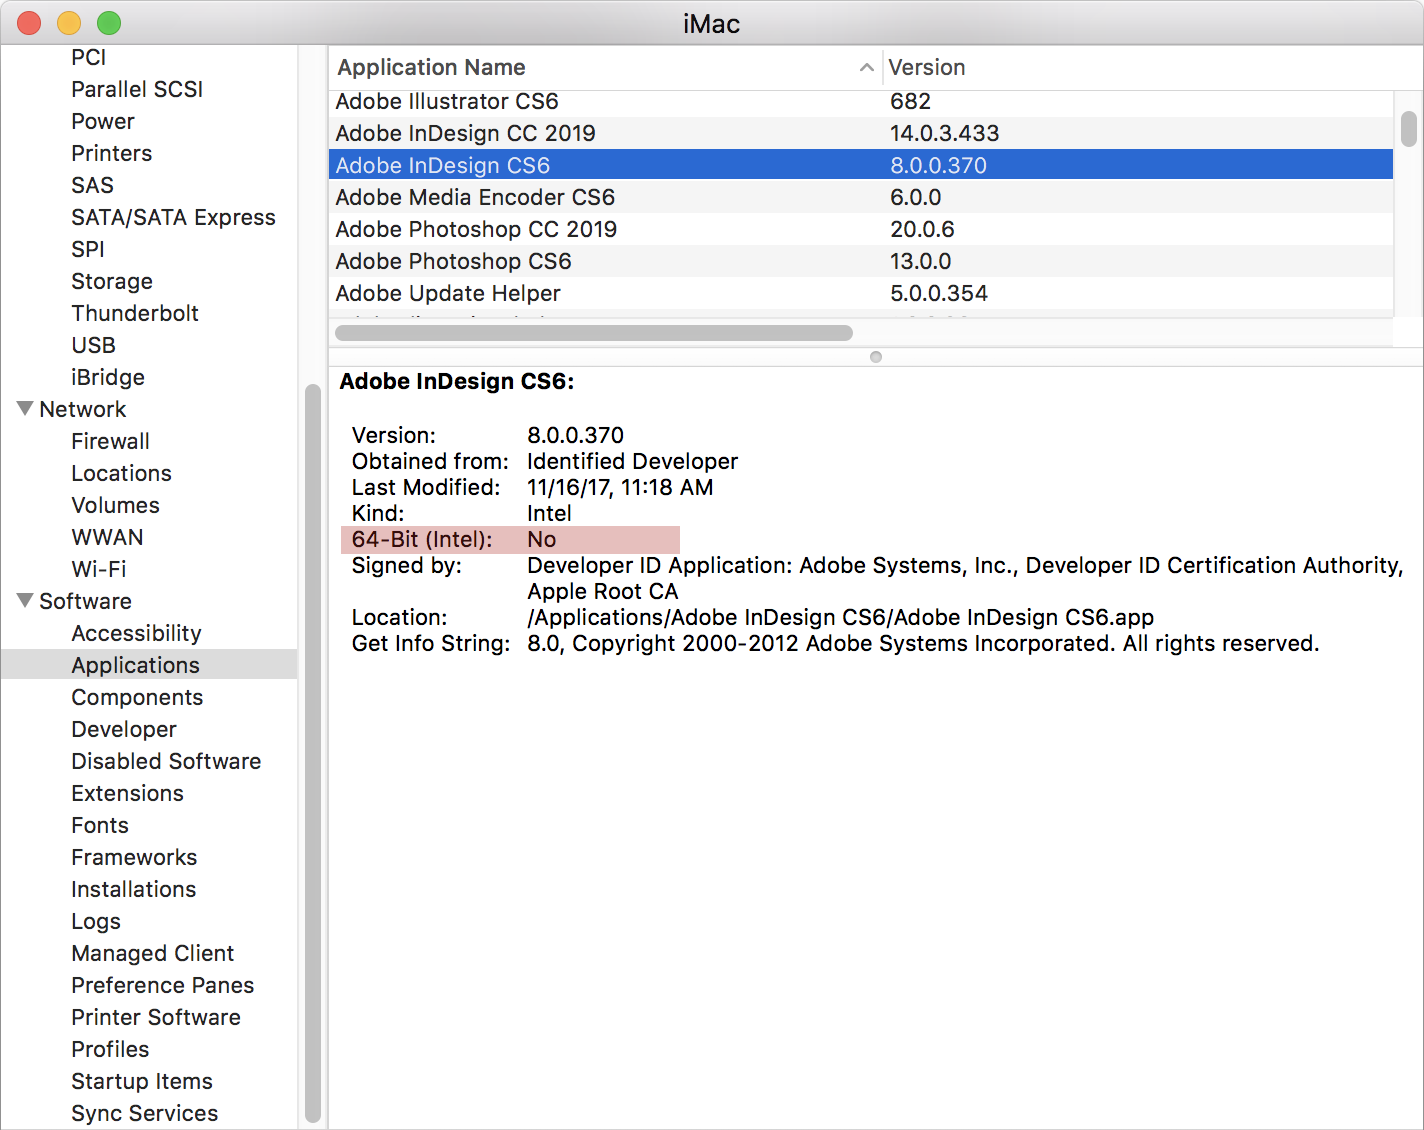Open Locations under Network
The height and width of the screenshot is (1130, 1424).
point(121,473)
